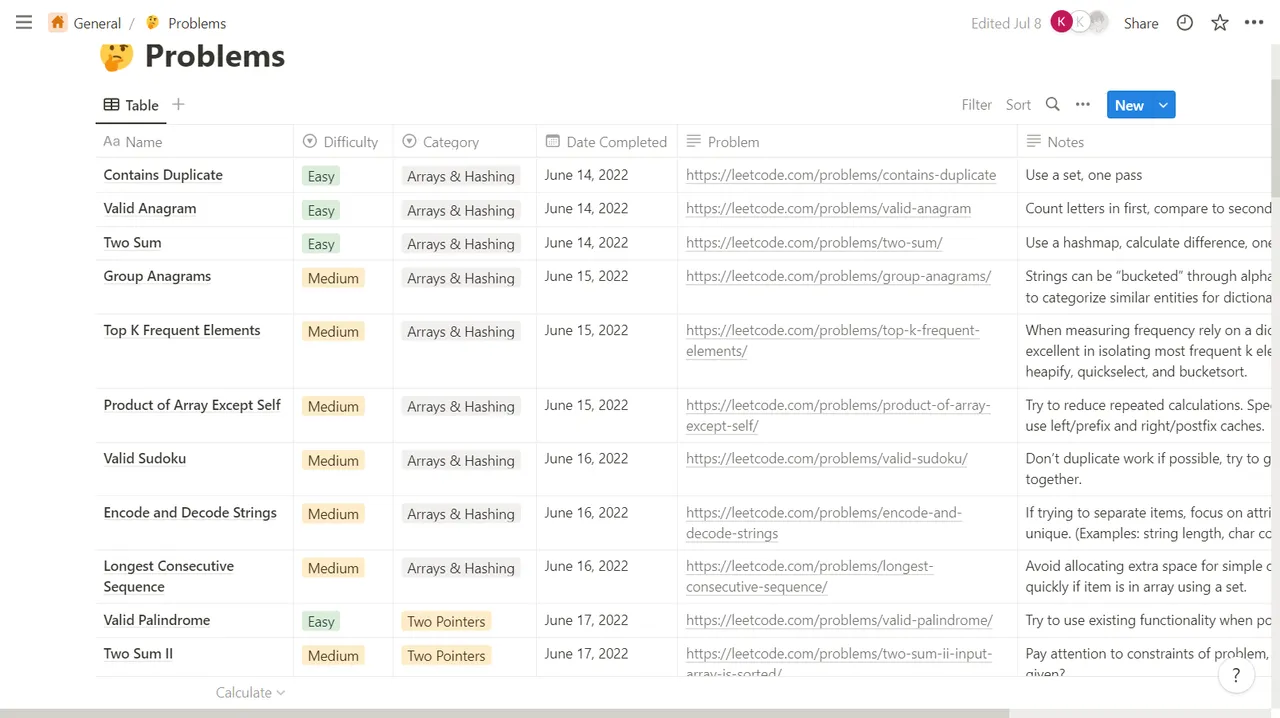This screenshot has width=1280, height=718.
Task: Select the Table view tab
Action: tap(131, 105)
